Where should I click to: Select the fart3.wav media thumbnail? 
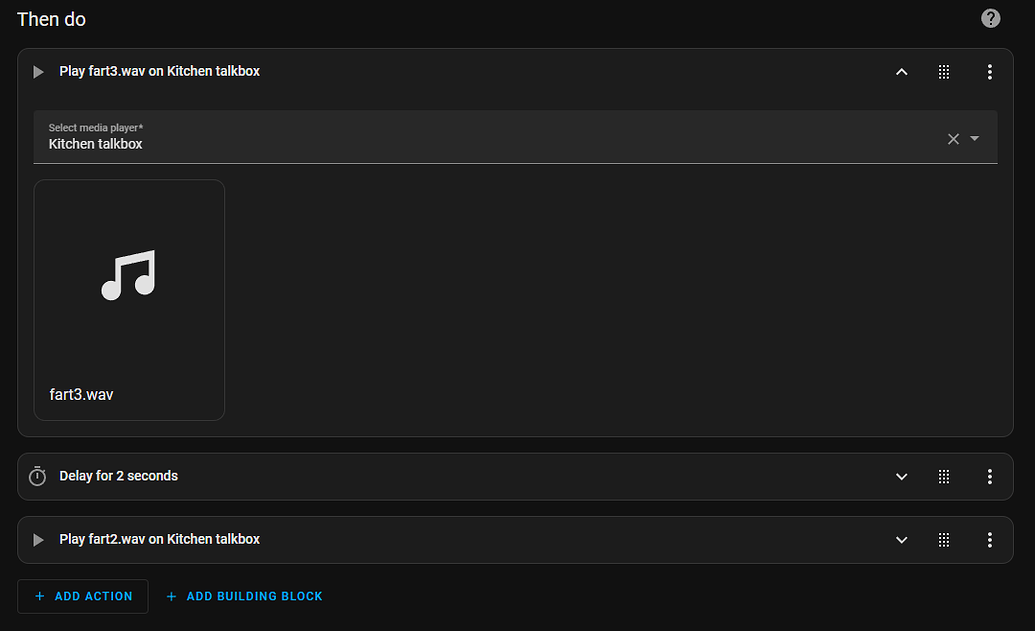coord(129,300)
